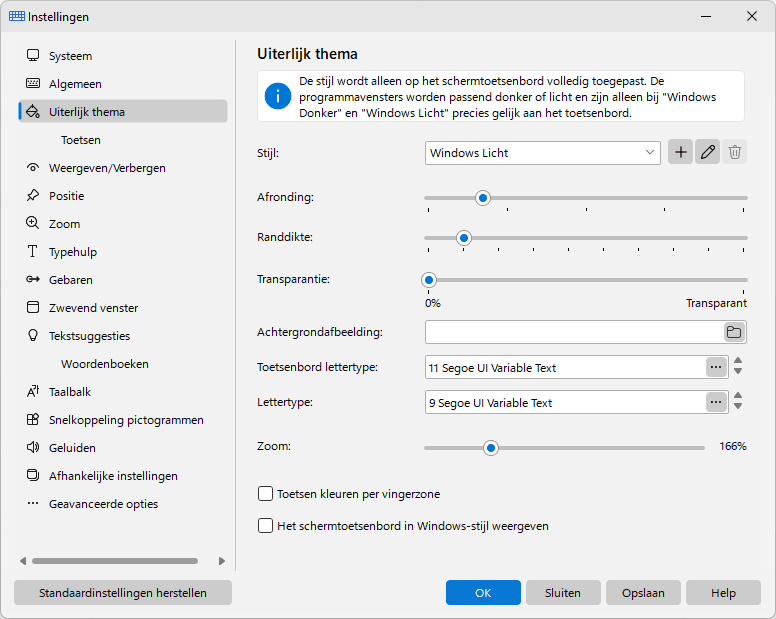Click into the Achtergrondafbeelding path field

tap(574, 332)
